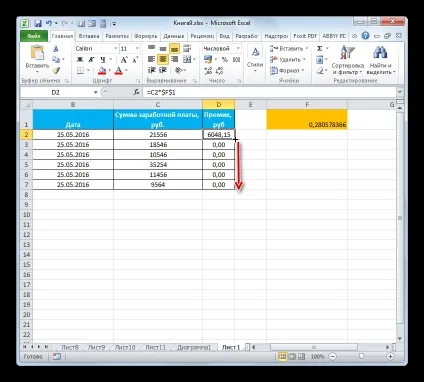Open the font size 11 dropdown

coord(137,49)
